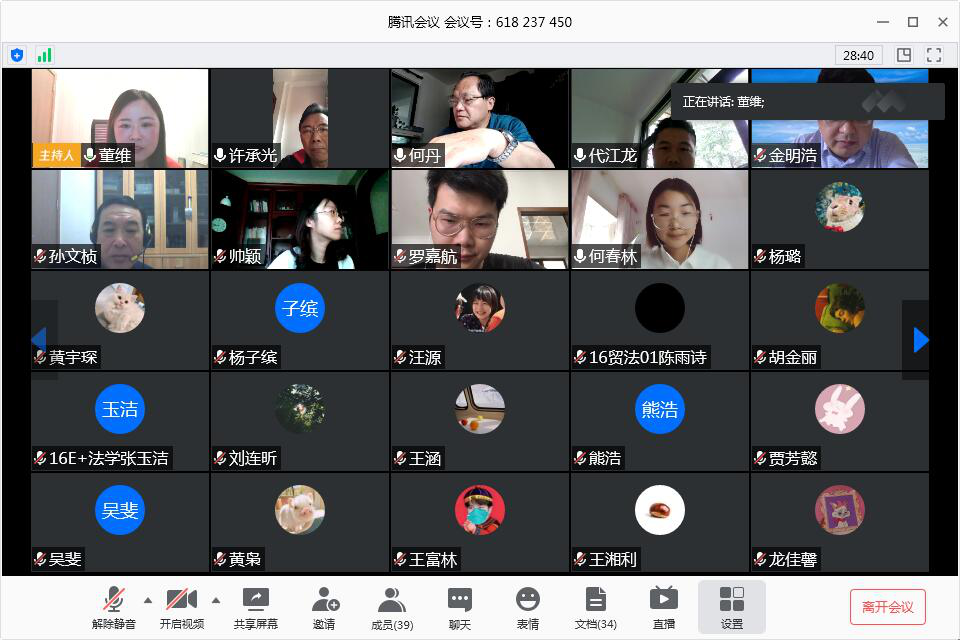Screen dimensions: 960x640
Task: Turn on the camera (开启视频)
Action: click(181, 607)
